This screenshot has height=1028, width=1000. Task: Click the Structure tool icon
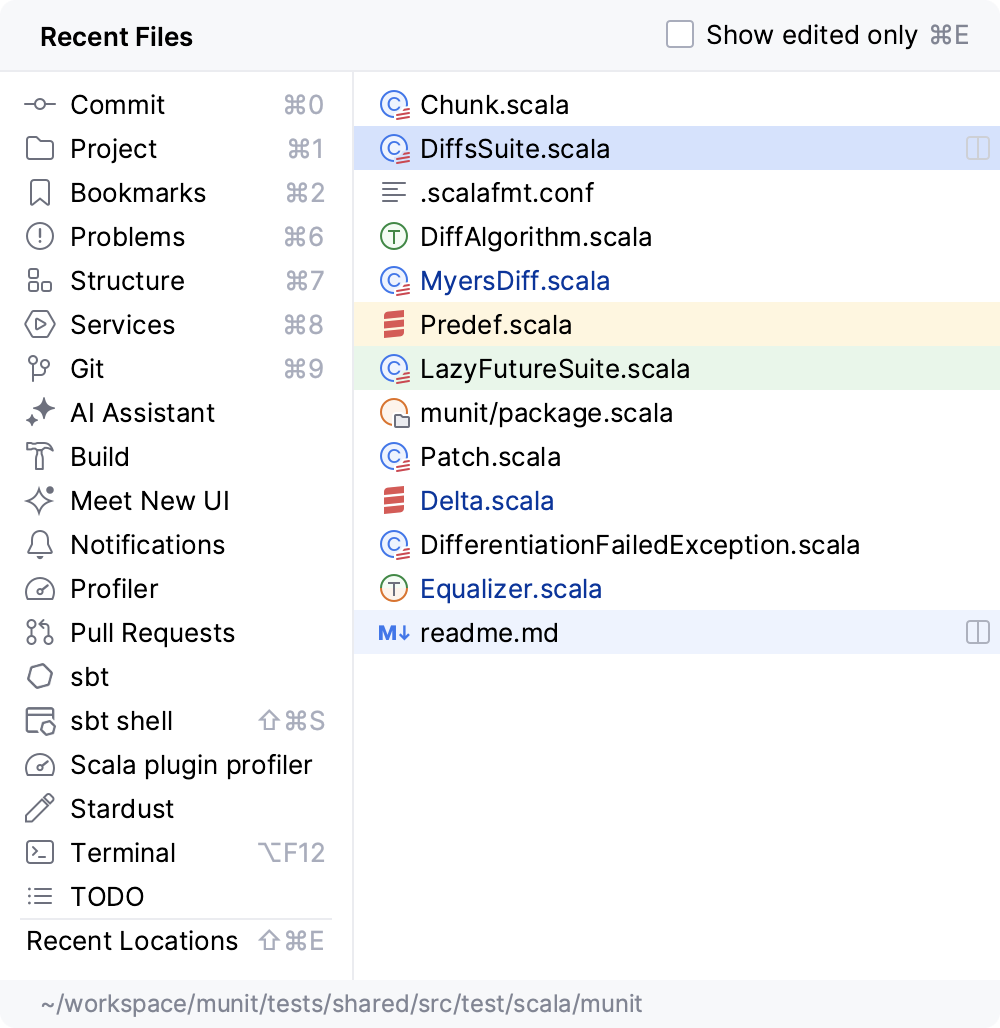coord(40,281)
